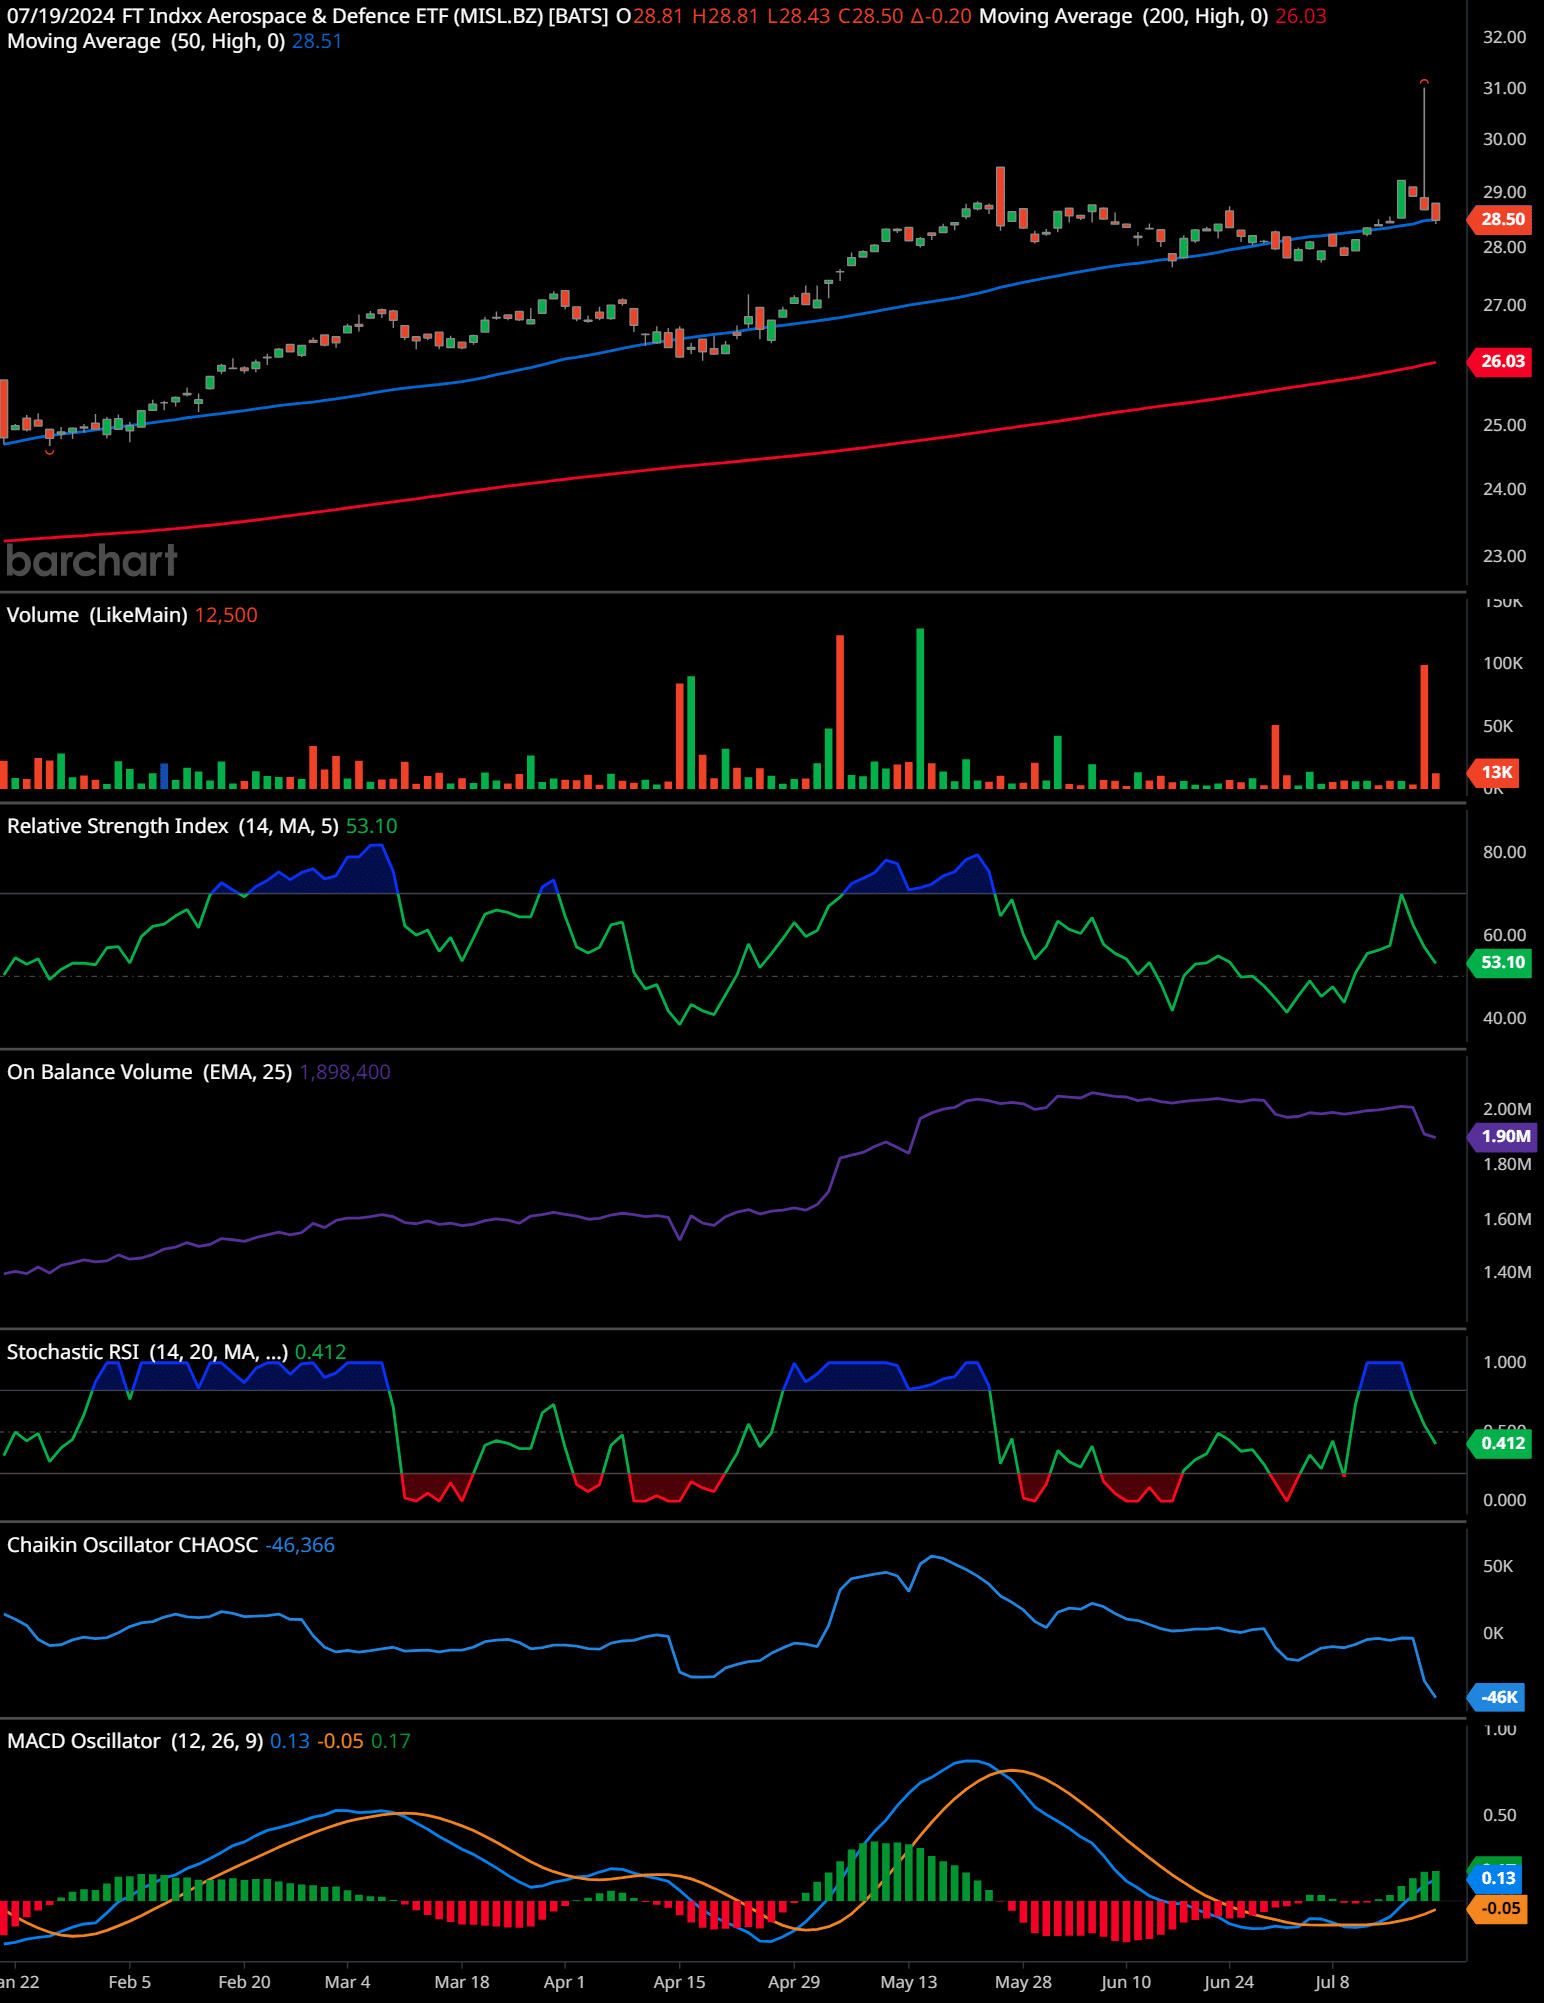Click the 'Mar 18' date axis label

462,1982
